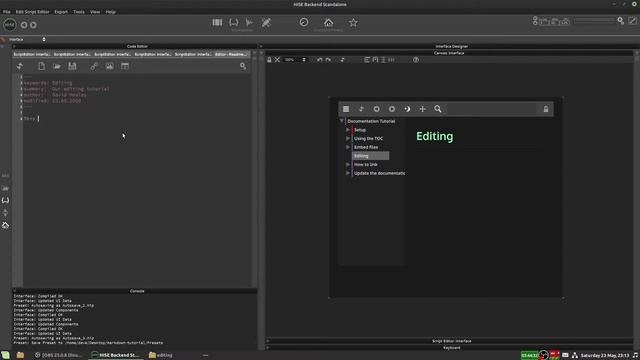Switch to the scripting workspace braces icon
640x360 pixels.
point(233,23)
